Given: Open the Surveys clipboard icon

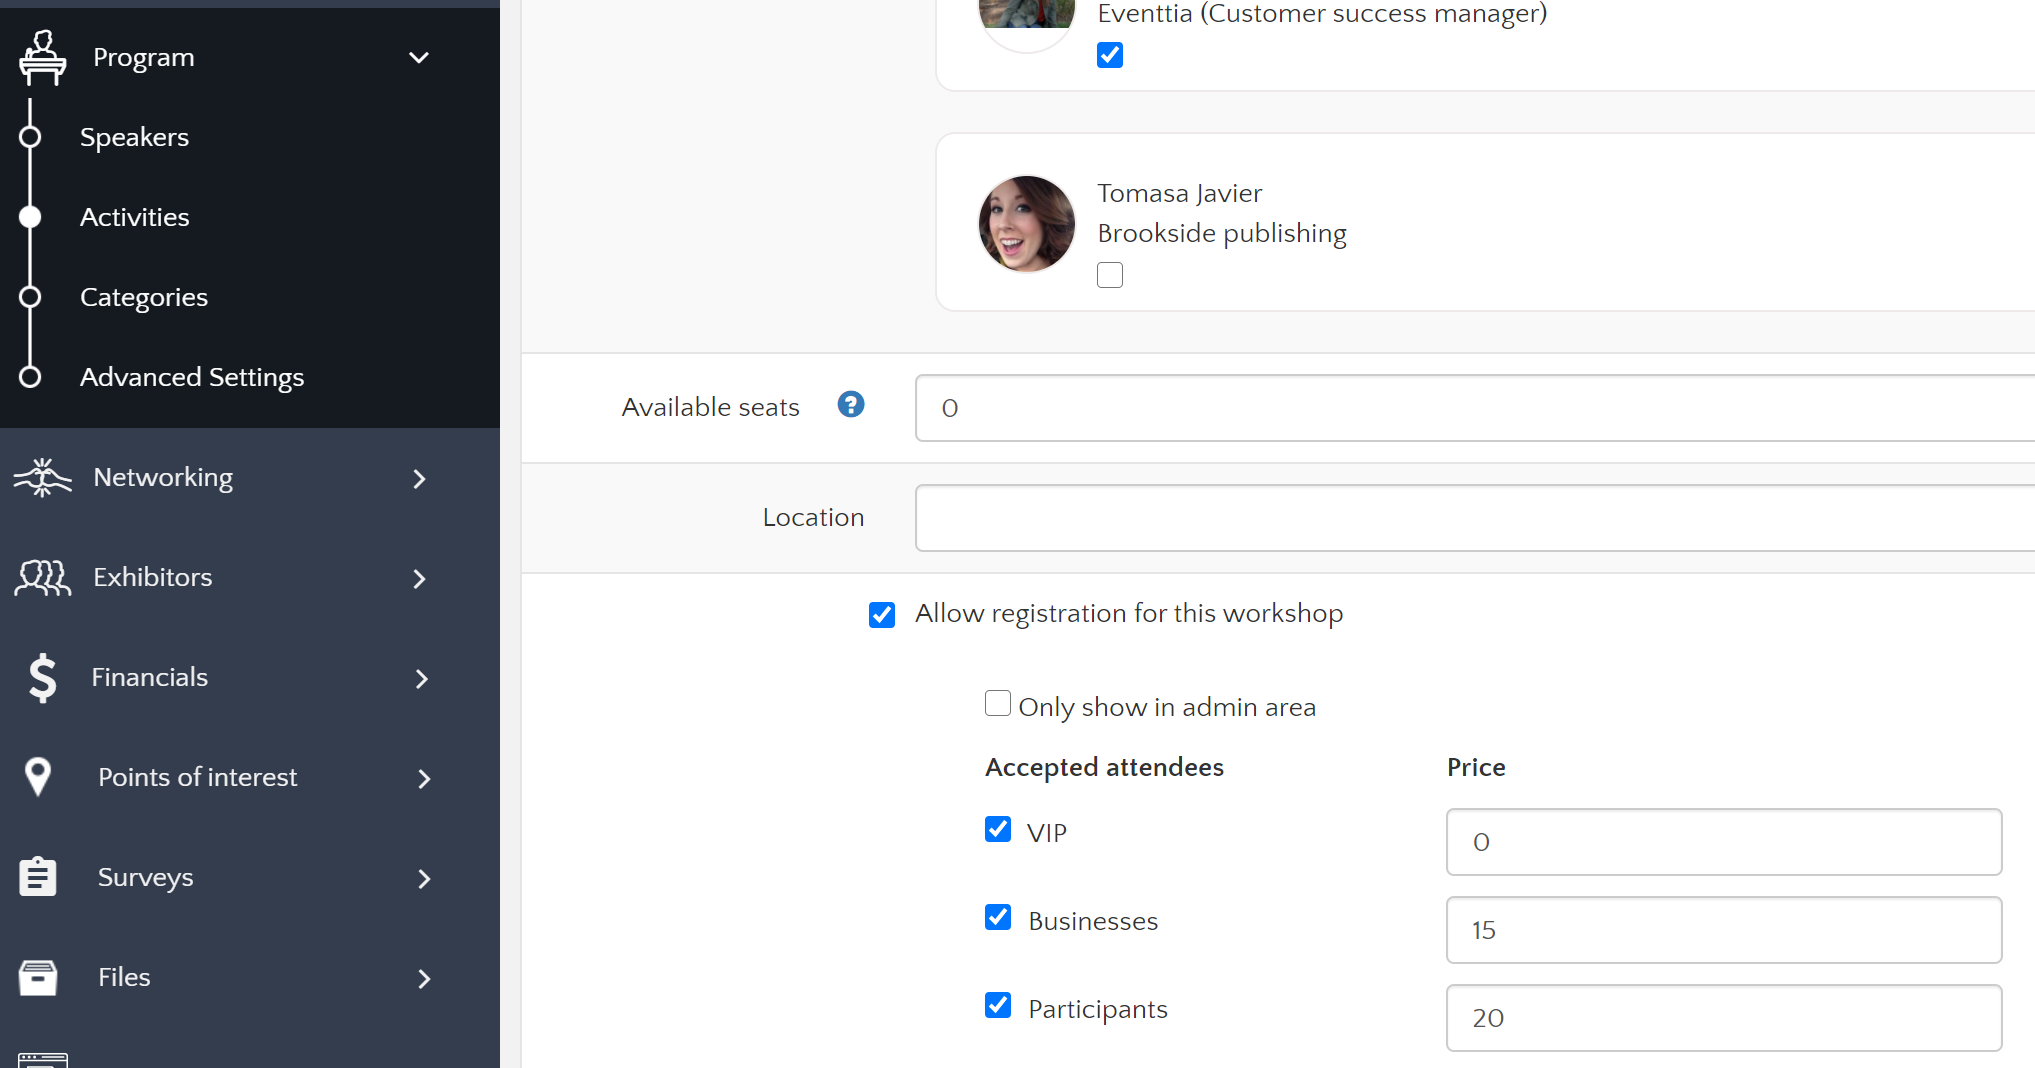Looking at the screenshot, I should (38, 877).
